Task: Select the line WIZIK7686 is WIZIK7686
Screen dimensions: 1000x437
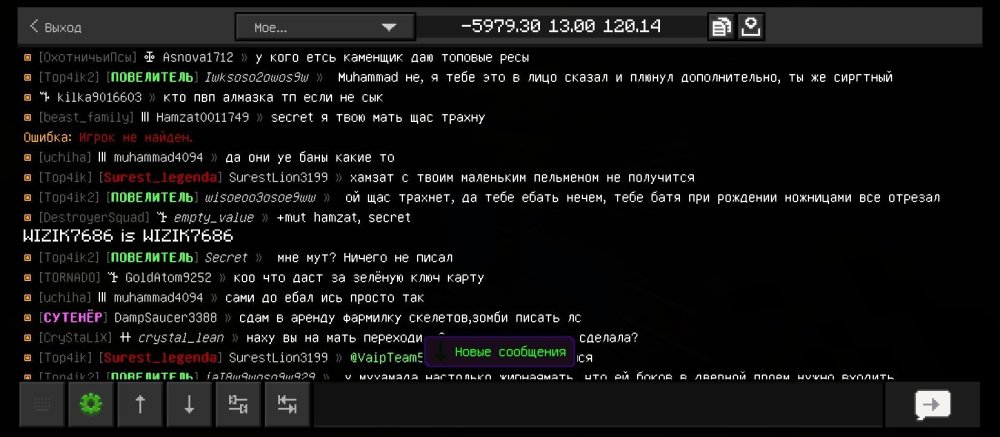Action: (x=128, y=237)
